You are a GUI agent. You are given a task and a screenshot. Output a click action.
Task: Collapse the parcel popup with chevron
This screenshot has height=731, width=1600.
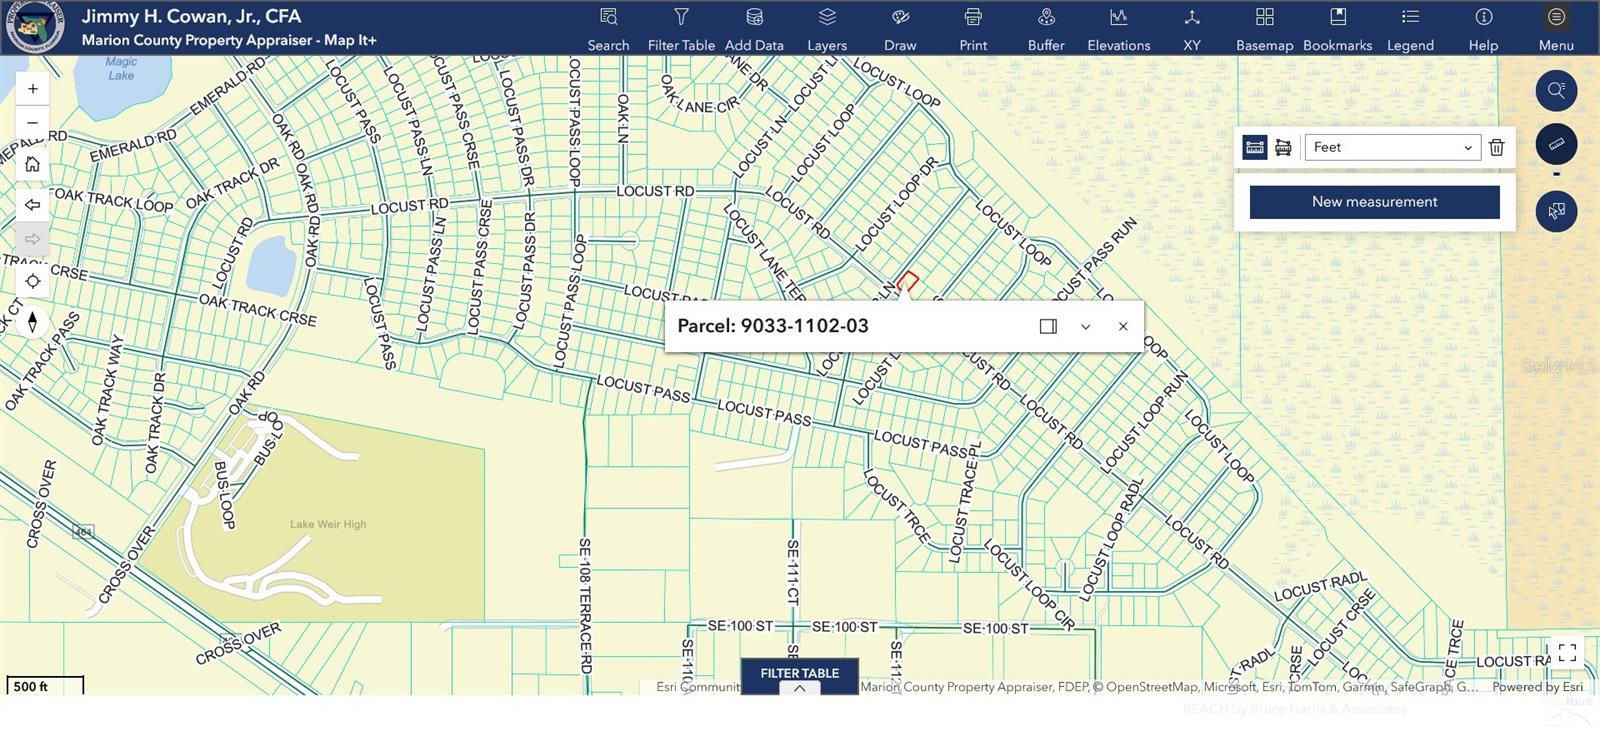1085,326
